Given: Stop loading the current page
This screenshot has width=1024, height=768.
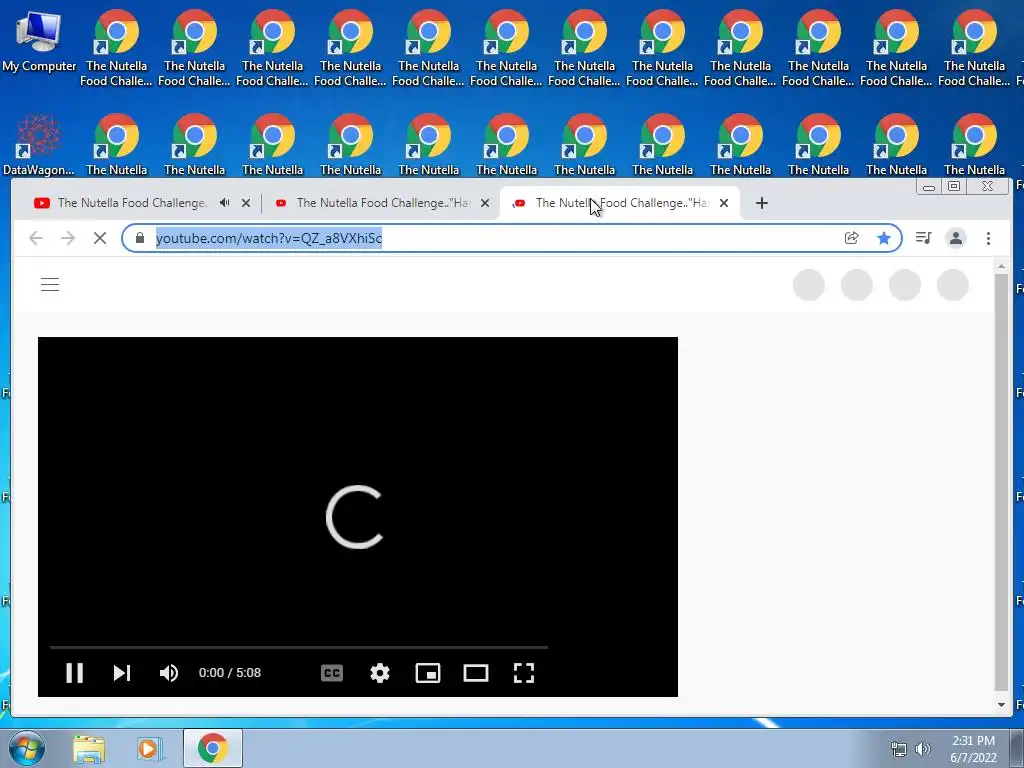Looking at the screenshot, I should click(100, 238).
